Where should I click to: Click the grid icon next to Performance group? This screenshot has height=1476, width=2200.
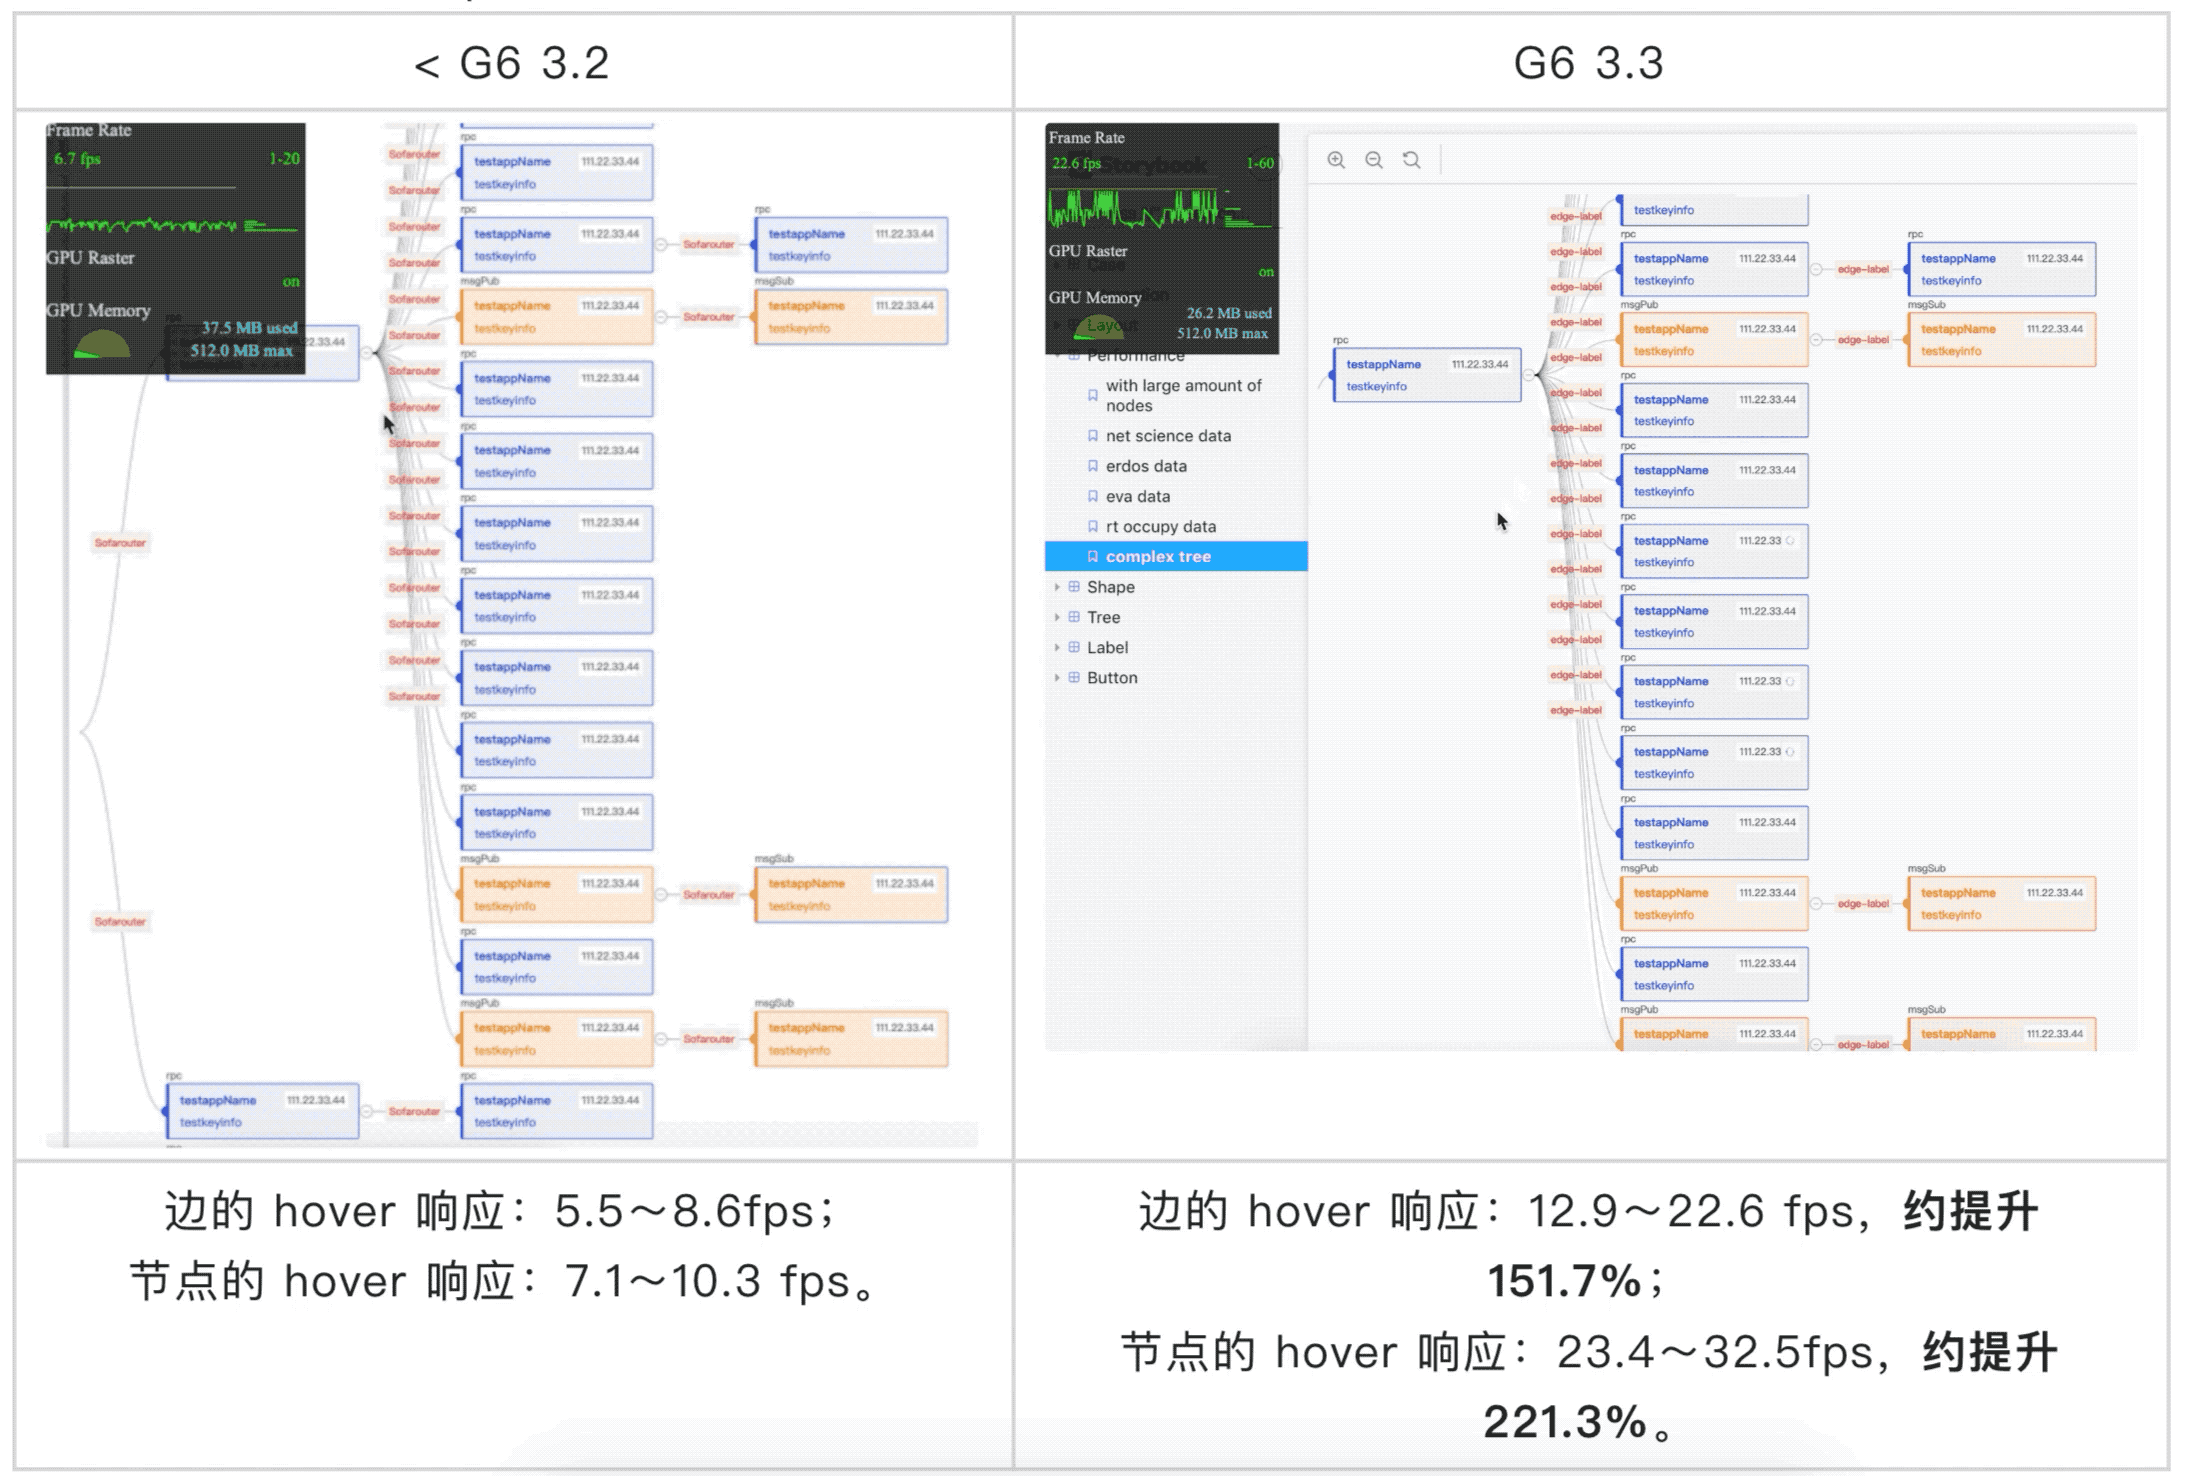[x=1075, y=356]
